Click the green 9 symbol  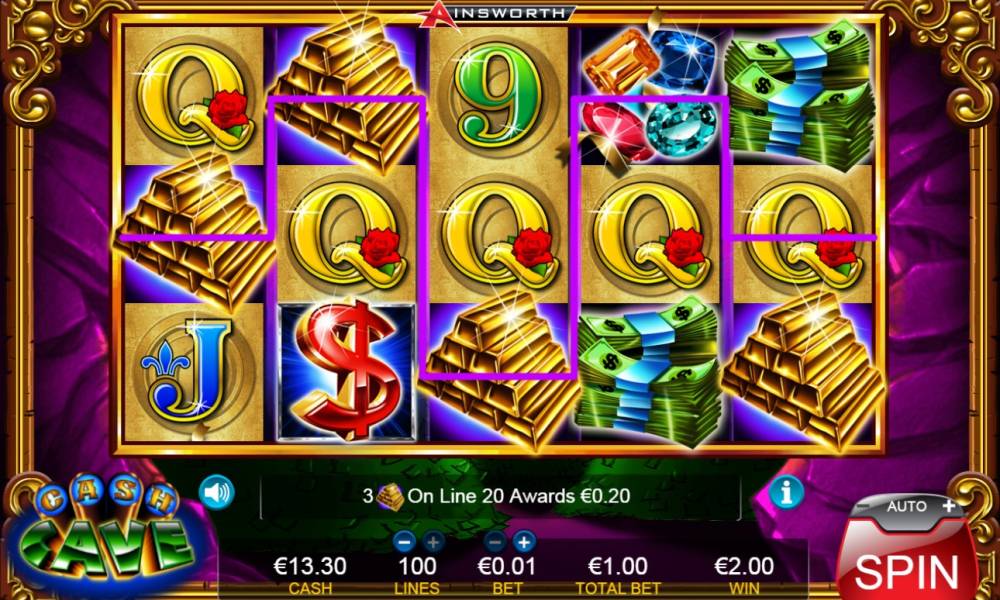point(497,96)
